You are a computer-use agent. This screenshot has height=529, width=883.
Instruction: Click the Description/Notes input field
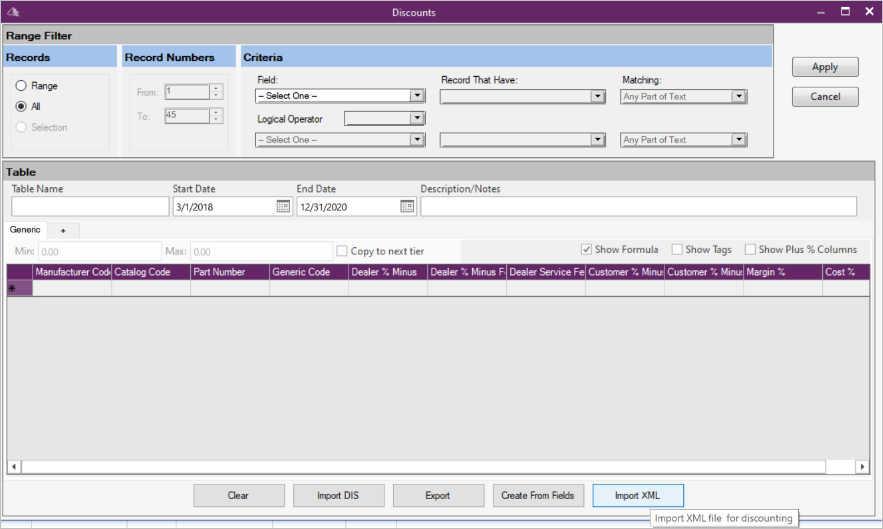pos(639,207)
